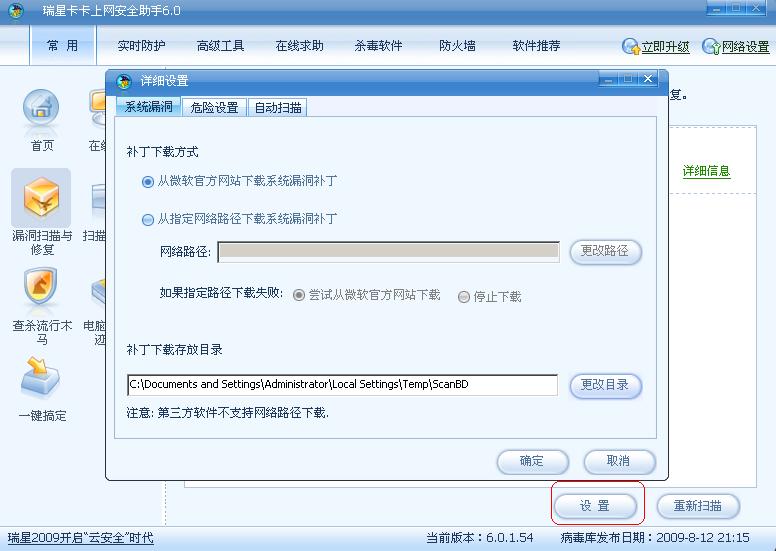776x551 pixels.
Task: Open the 漏洞扫描与修复 box icon
Action: [41, 198]
